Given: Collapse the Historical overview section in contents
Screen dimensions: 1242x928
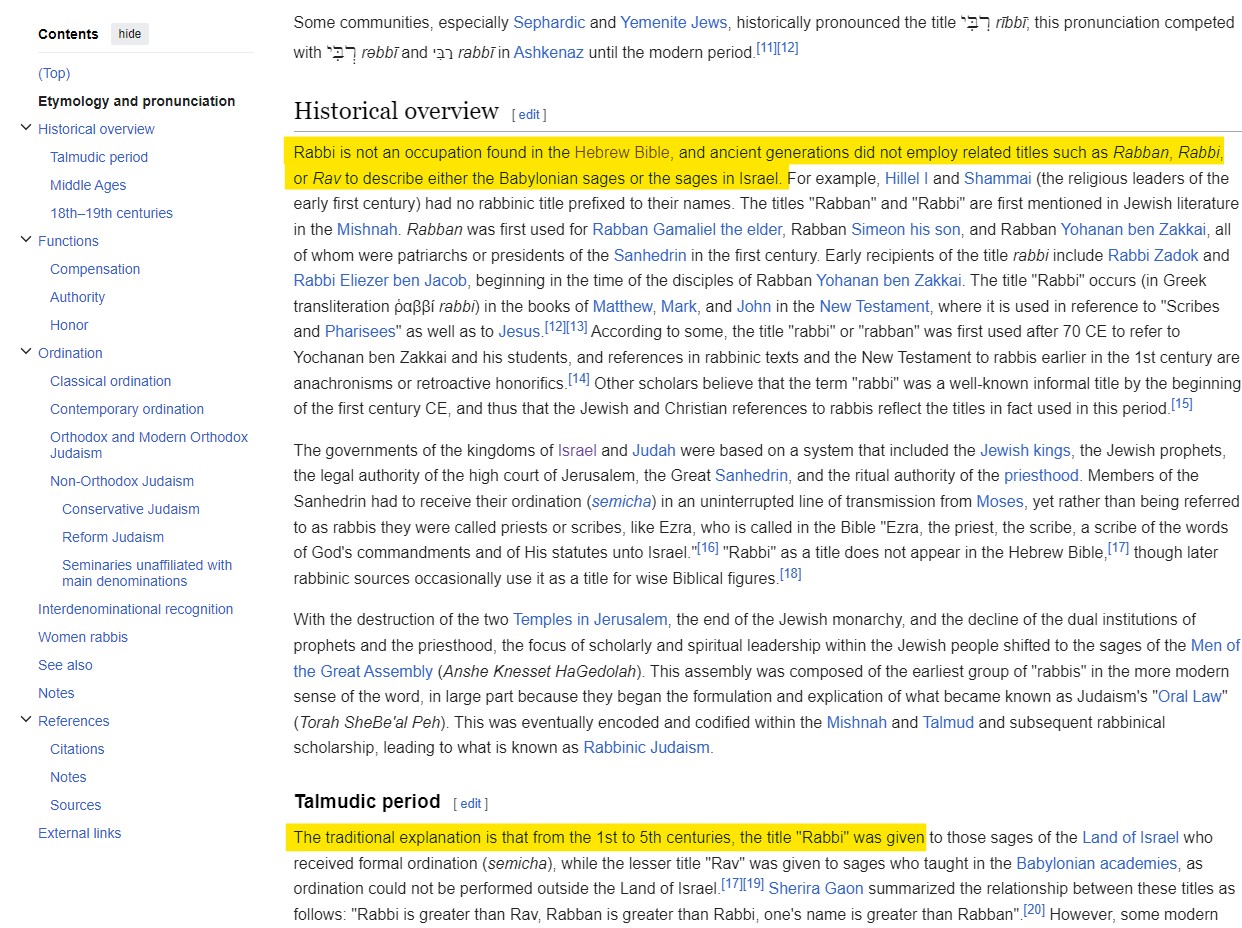Looking at the screenshot, I should pyautogui.click(x=26, y=128).
